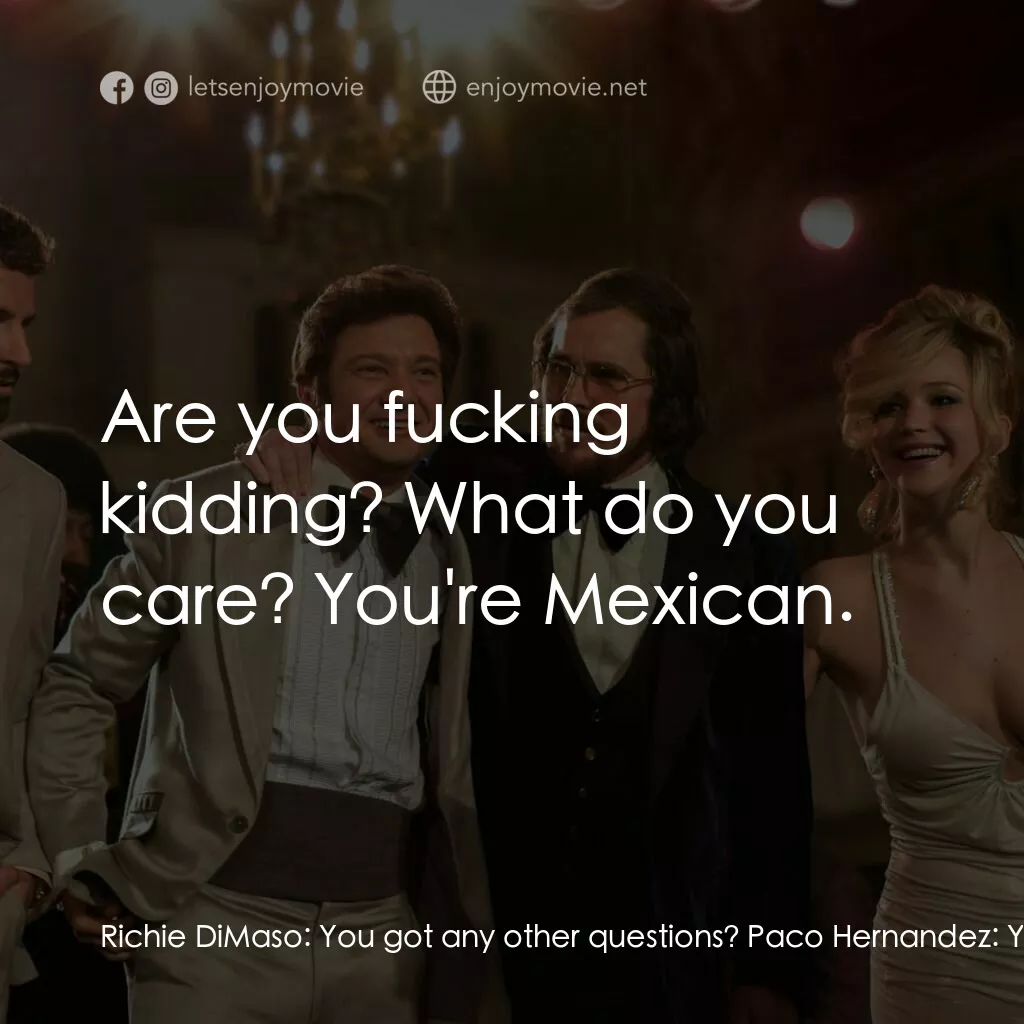This screenshot has height=1024, width=1024.
Task: Select the Facebook logo near letsenjoymovie
Action: (117, 88)
